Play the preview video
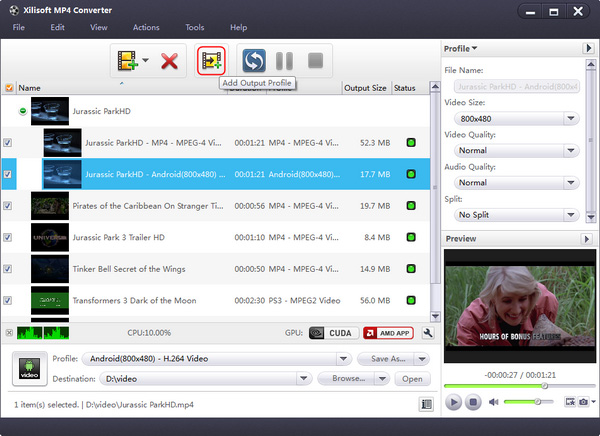The height and width of the screenshot is (436, 600). tap(453, 402)
